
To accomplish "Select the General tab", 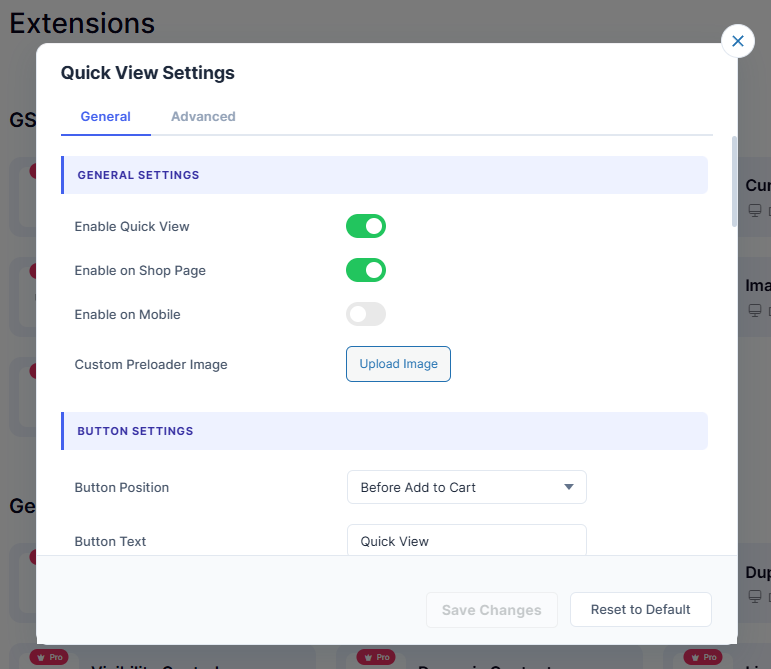I will (x=106, y=116).
